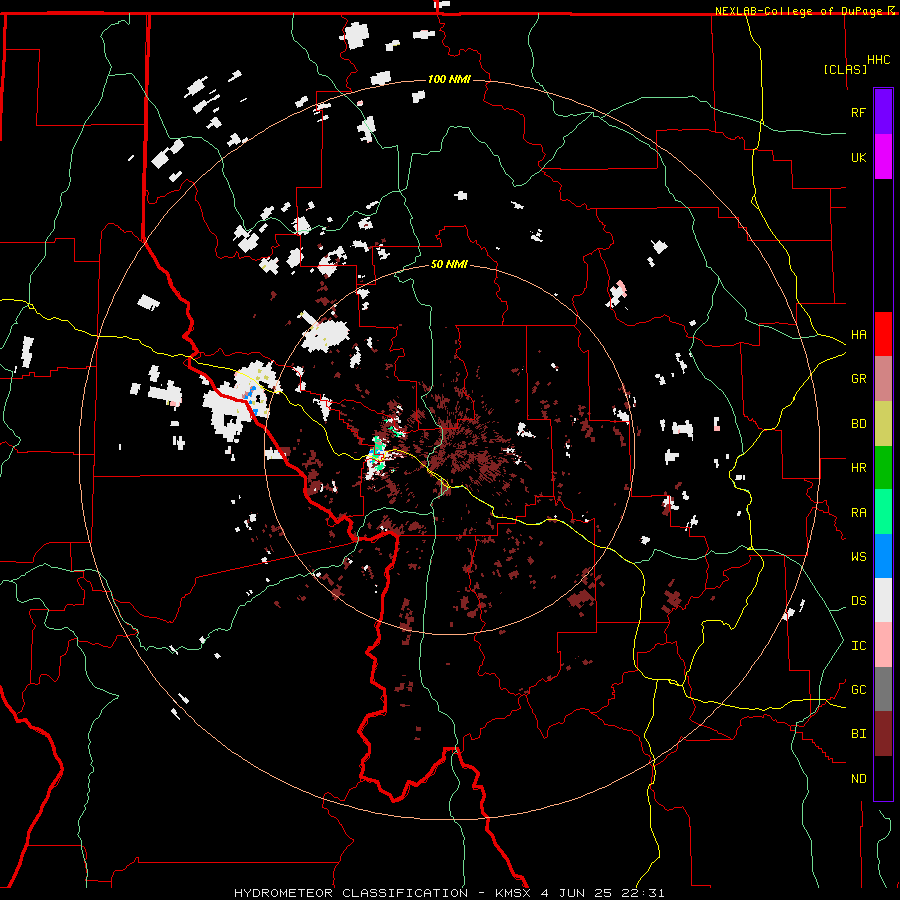Click the BI brown legend color block
This screenshot has height=900, width=900.
point(883,734)
